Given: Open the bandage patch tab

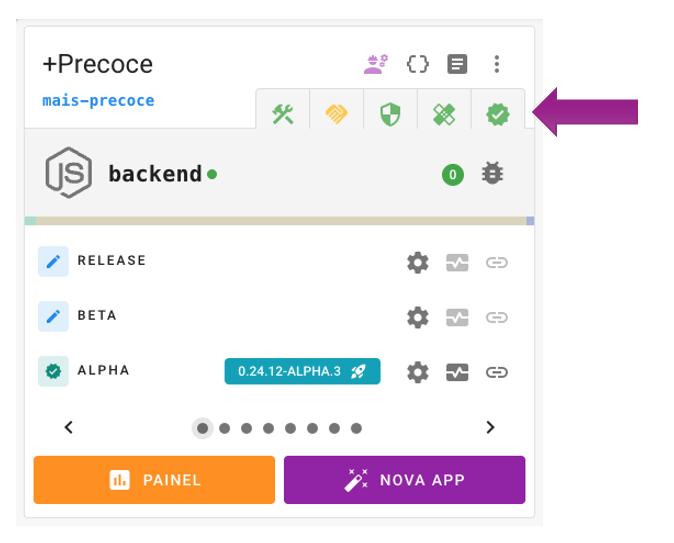Looking at the screenshot, I should point(444,114).
